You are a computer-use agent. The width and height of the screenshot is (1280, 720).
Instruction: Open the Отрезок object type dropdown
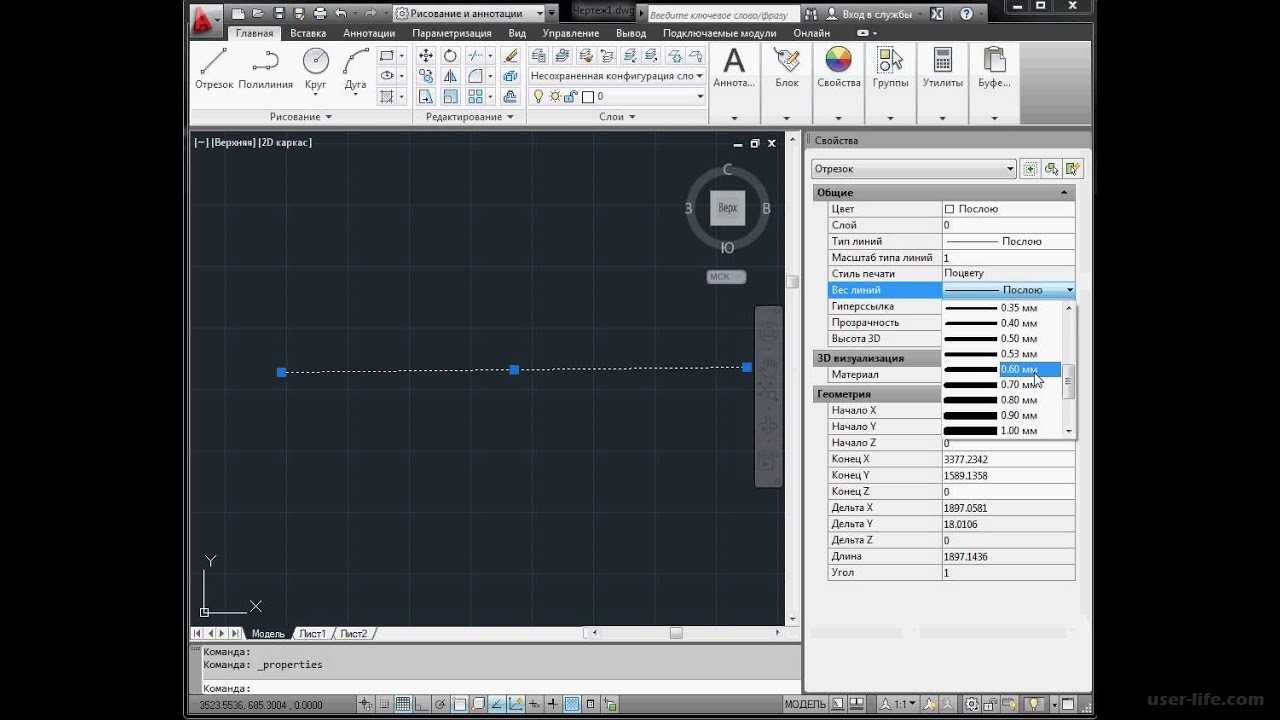(x=913, y=169)
